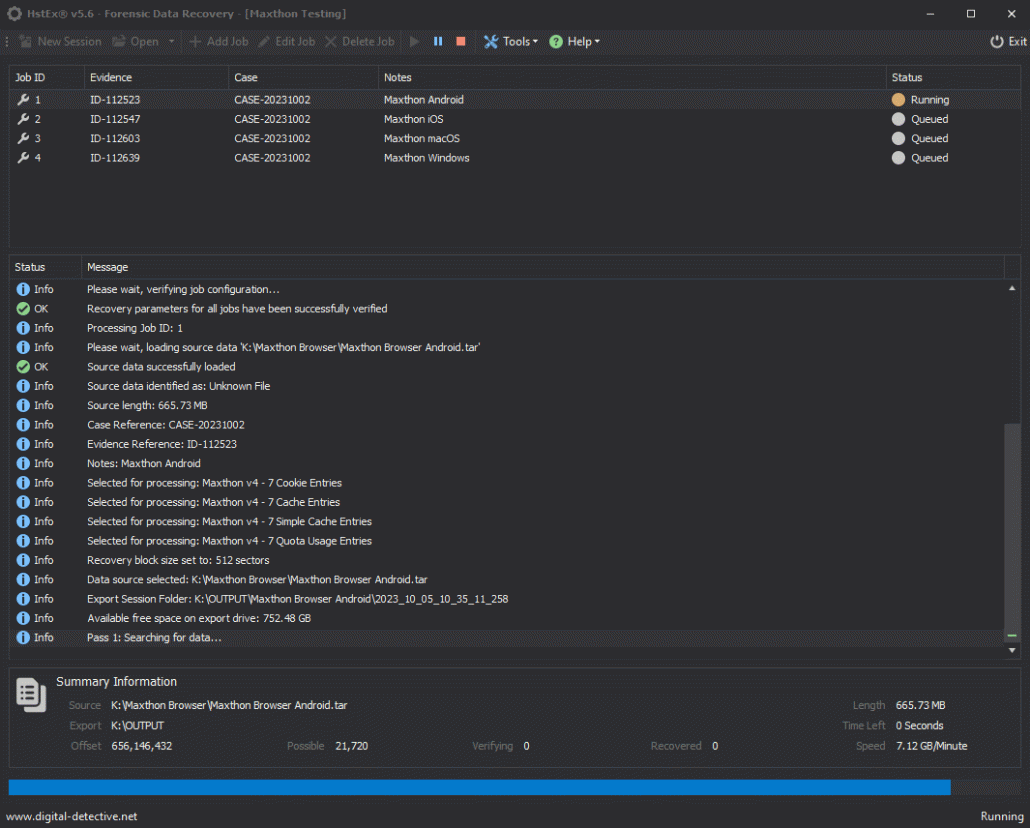Select log line 'Maxthon v4 - 7 Quota Usage Entries'
The image size is (1030, 828).
(x=506, y=541)
